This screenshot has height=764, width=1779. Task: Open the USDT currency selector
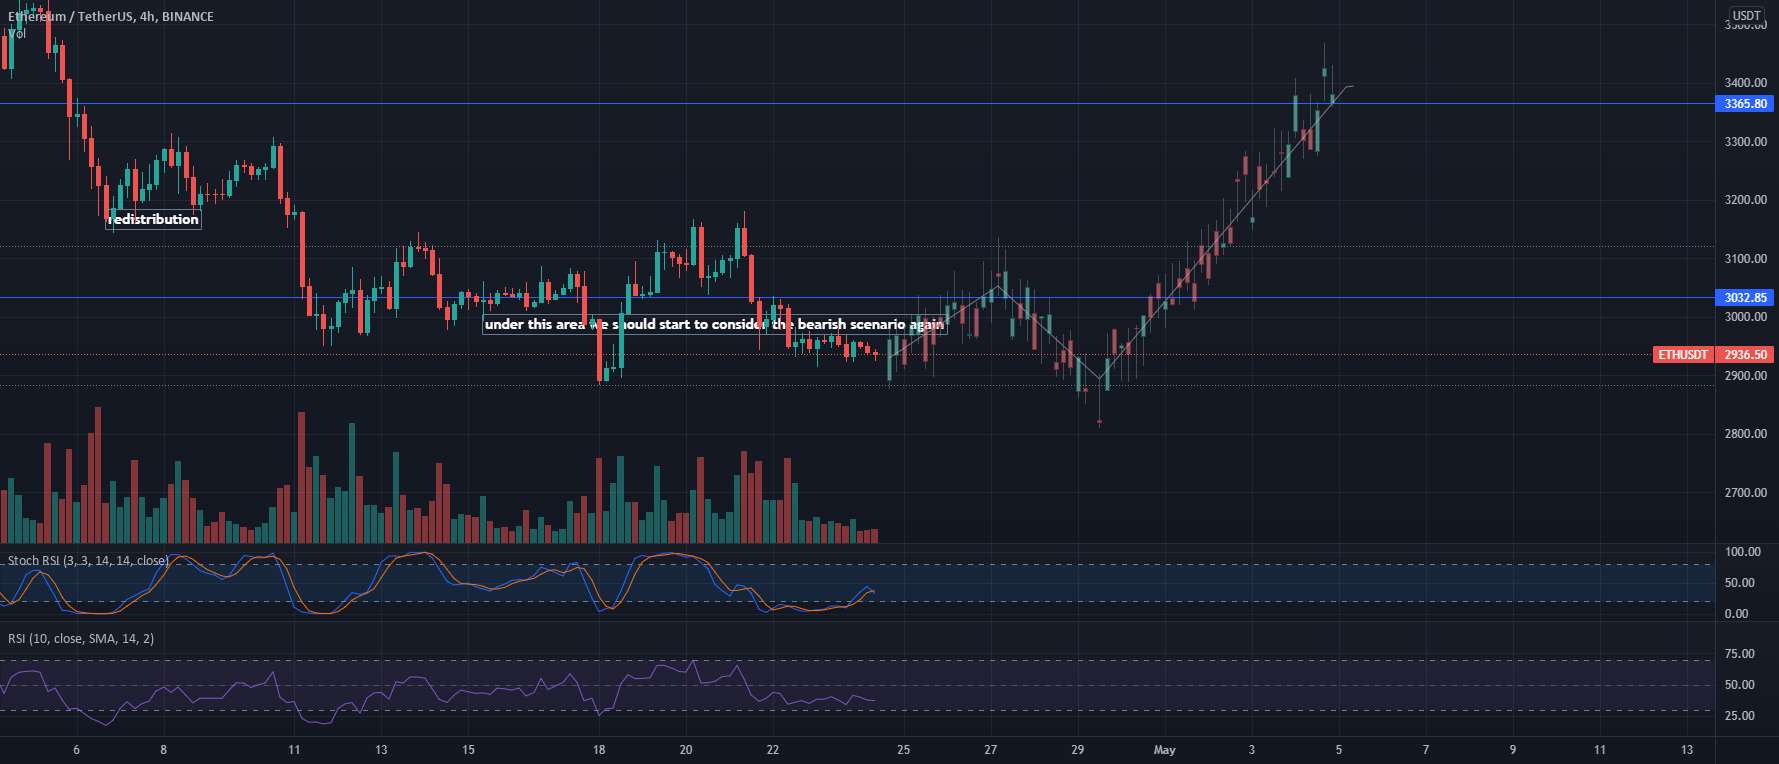point(1747,15)
